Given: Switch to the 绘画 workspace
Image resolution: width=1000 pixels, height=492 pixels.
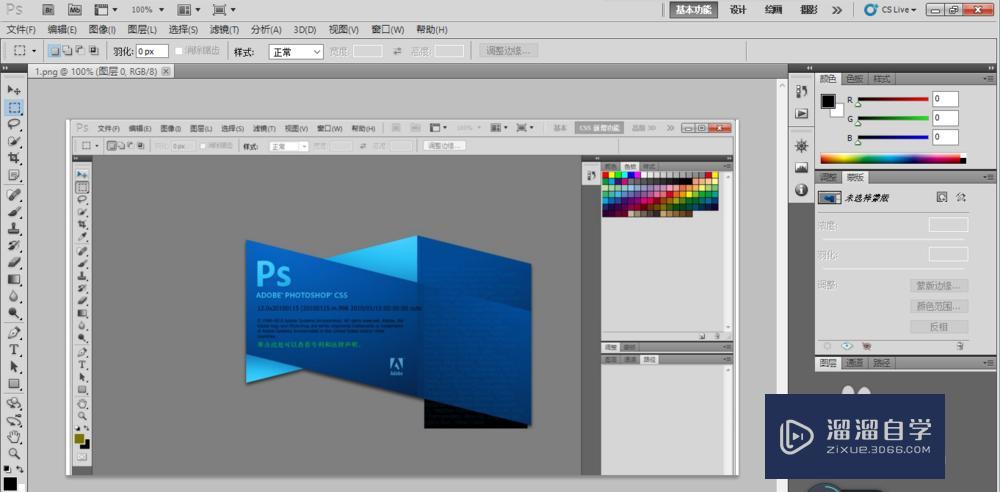Looking at the screenshot, I should click(x=774, y=10).
